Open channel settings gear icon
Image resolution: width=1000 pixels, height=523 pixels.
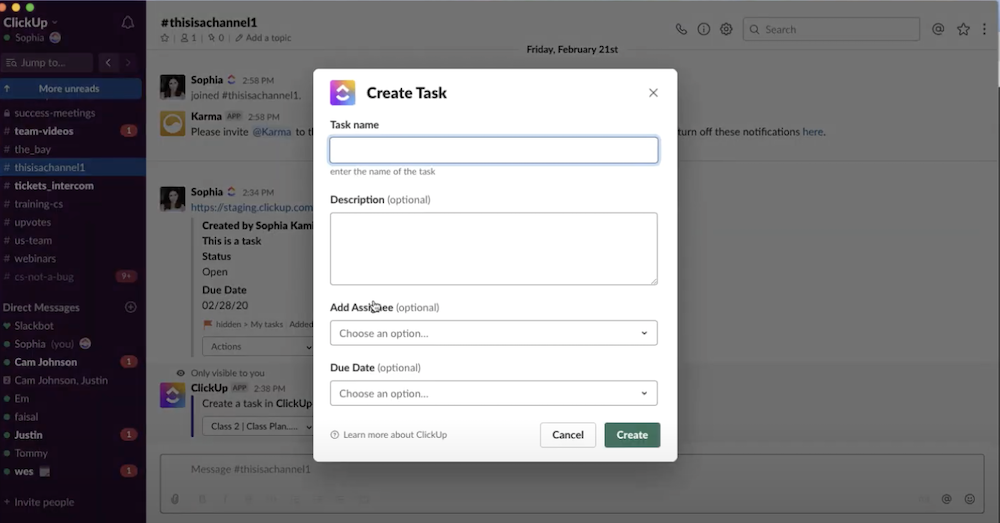click(726, 29)
